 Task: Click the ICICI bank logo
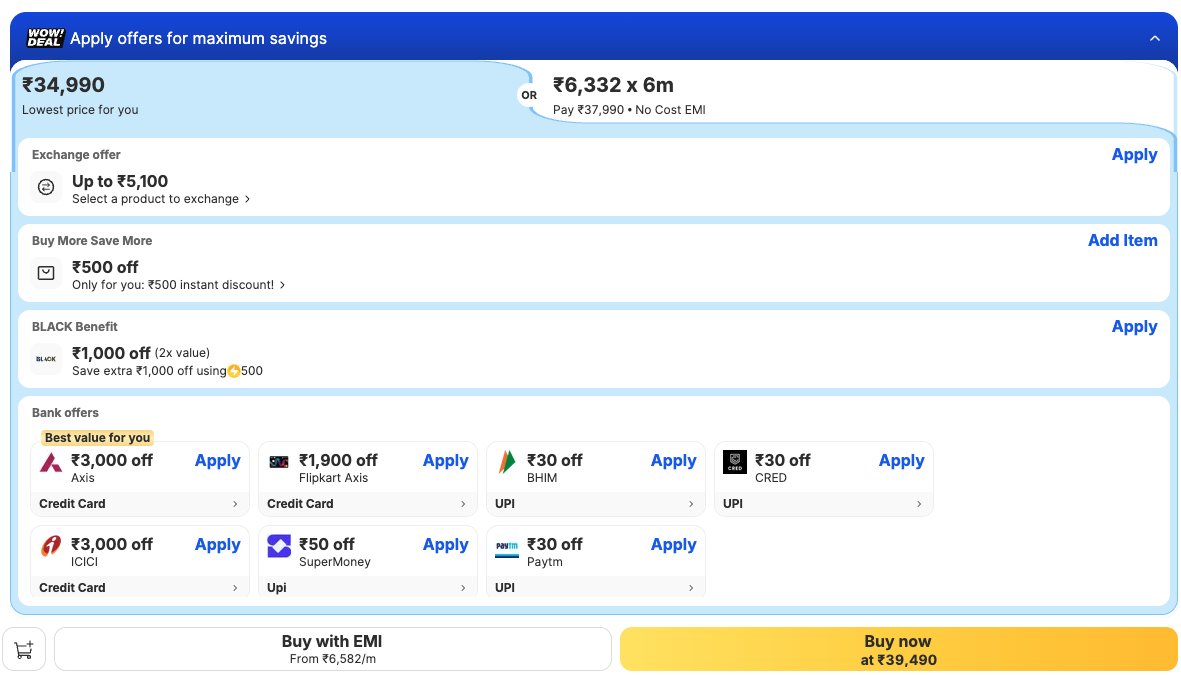pyautogui.click(x=51, y=547)
